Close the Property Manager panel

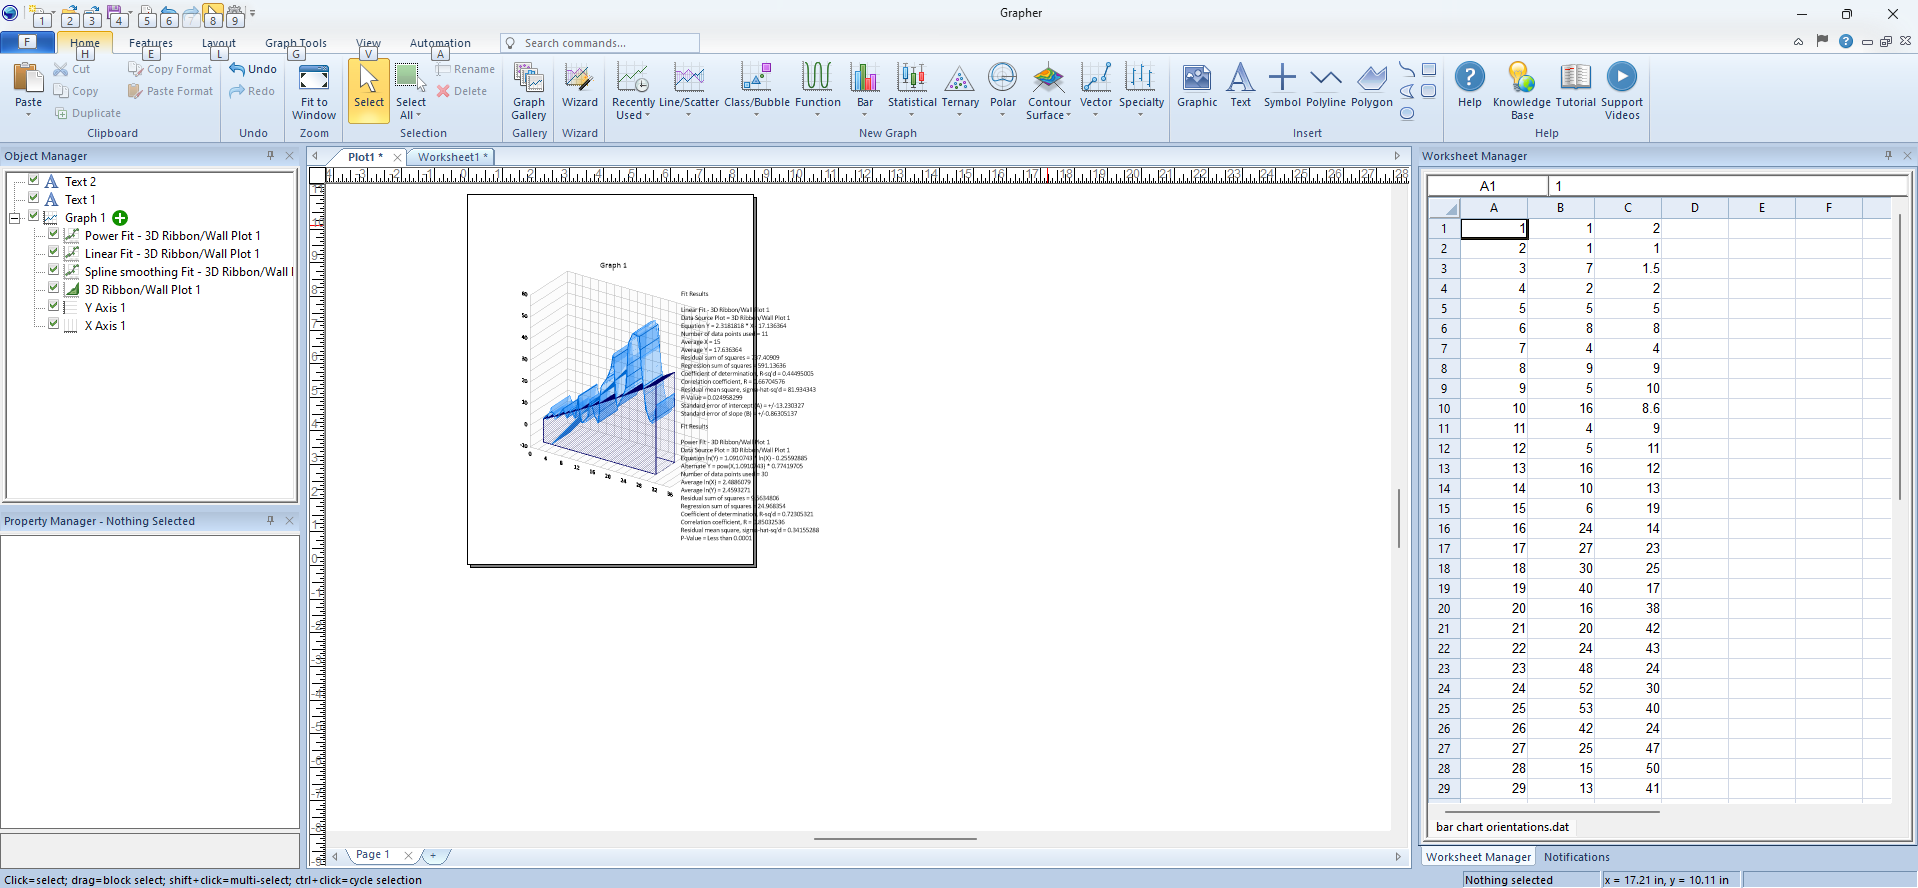coord(290,521)
